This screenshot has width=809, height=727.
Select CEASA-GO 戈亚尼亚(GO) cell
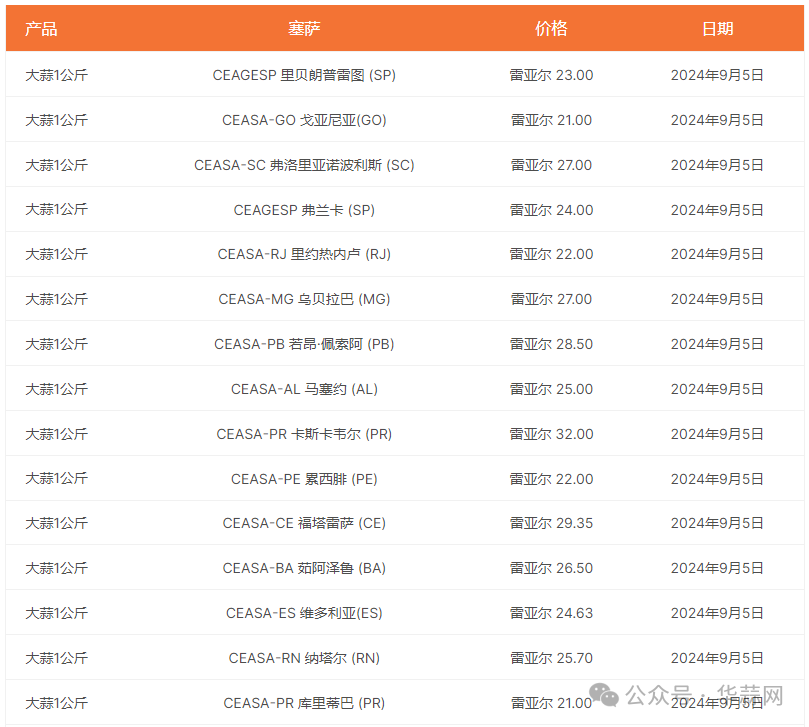pyautogui.click(x=304, y=120)
